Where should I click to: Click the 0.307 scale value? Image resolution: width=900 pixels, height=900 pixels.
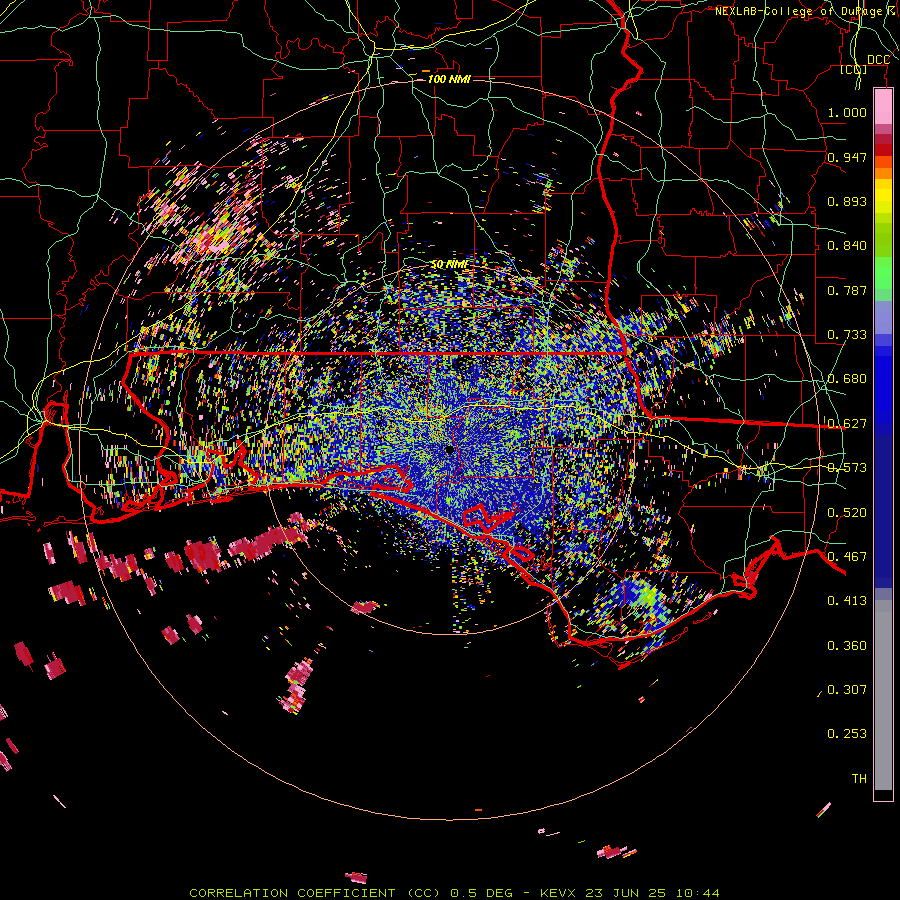click(x=847, y=690)
